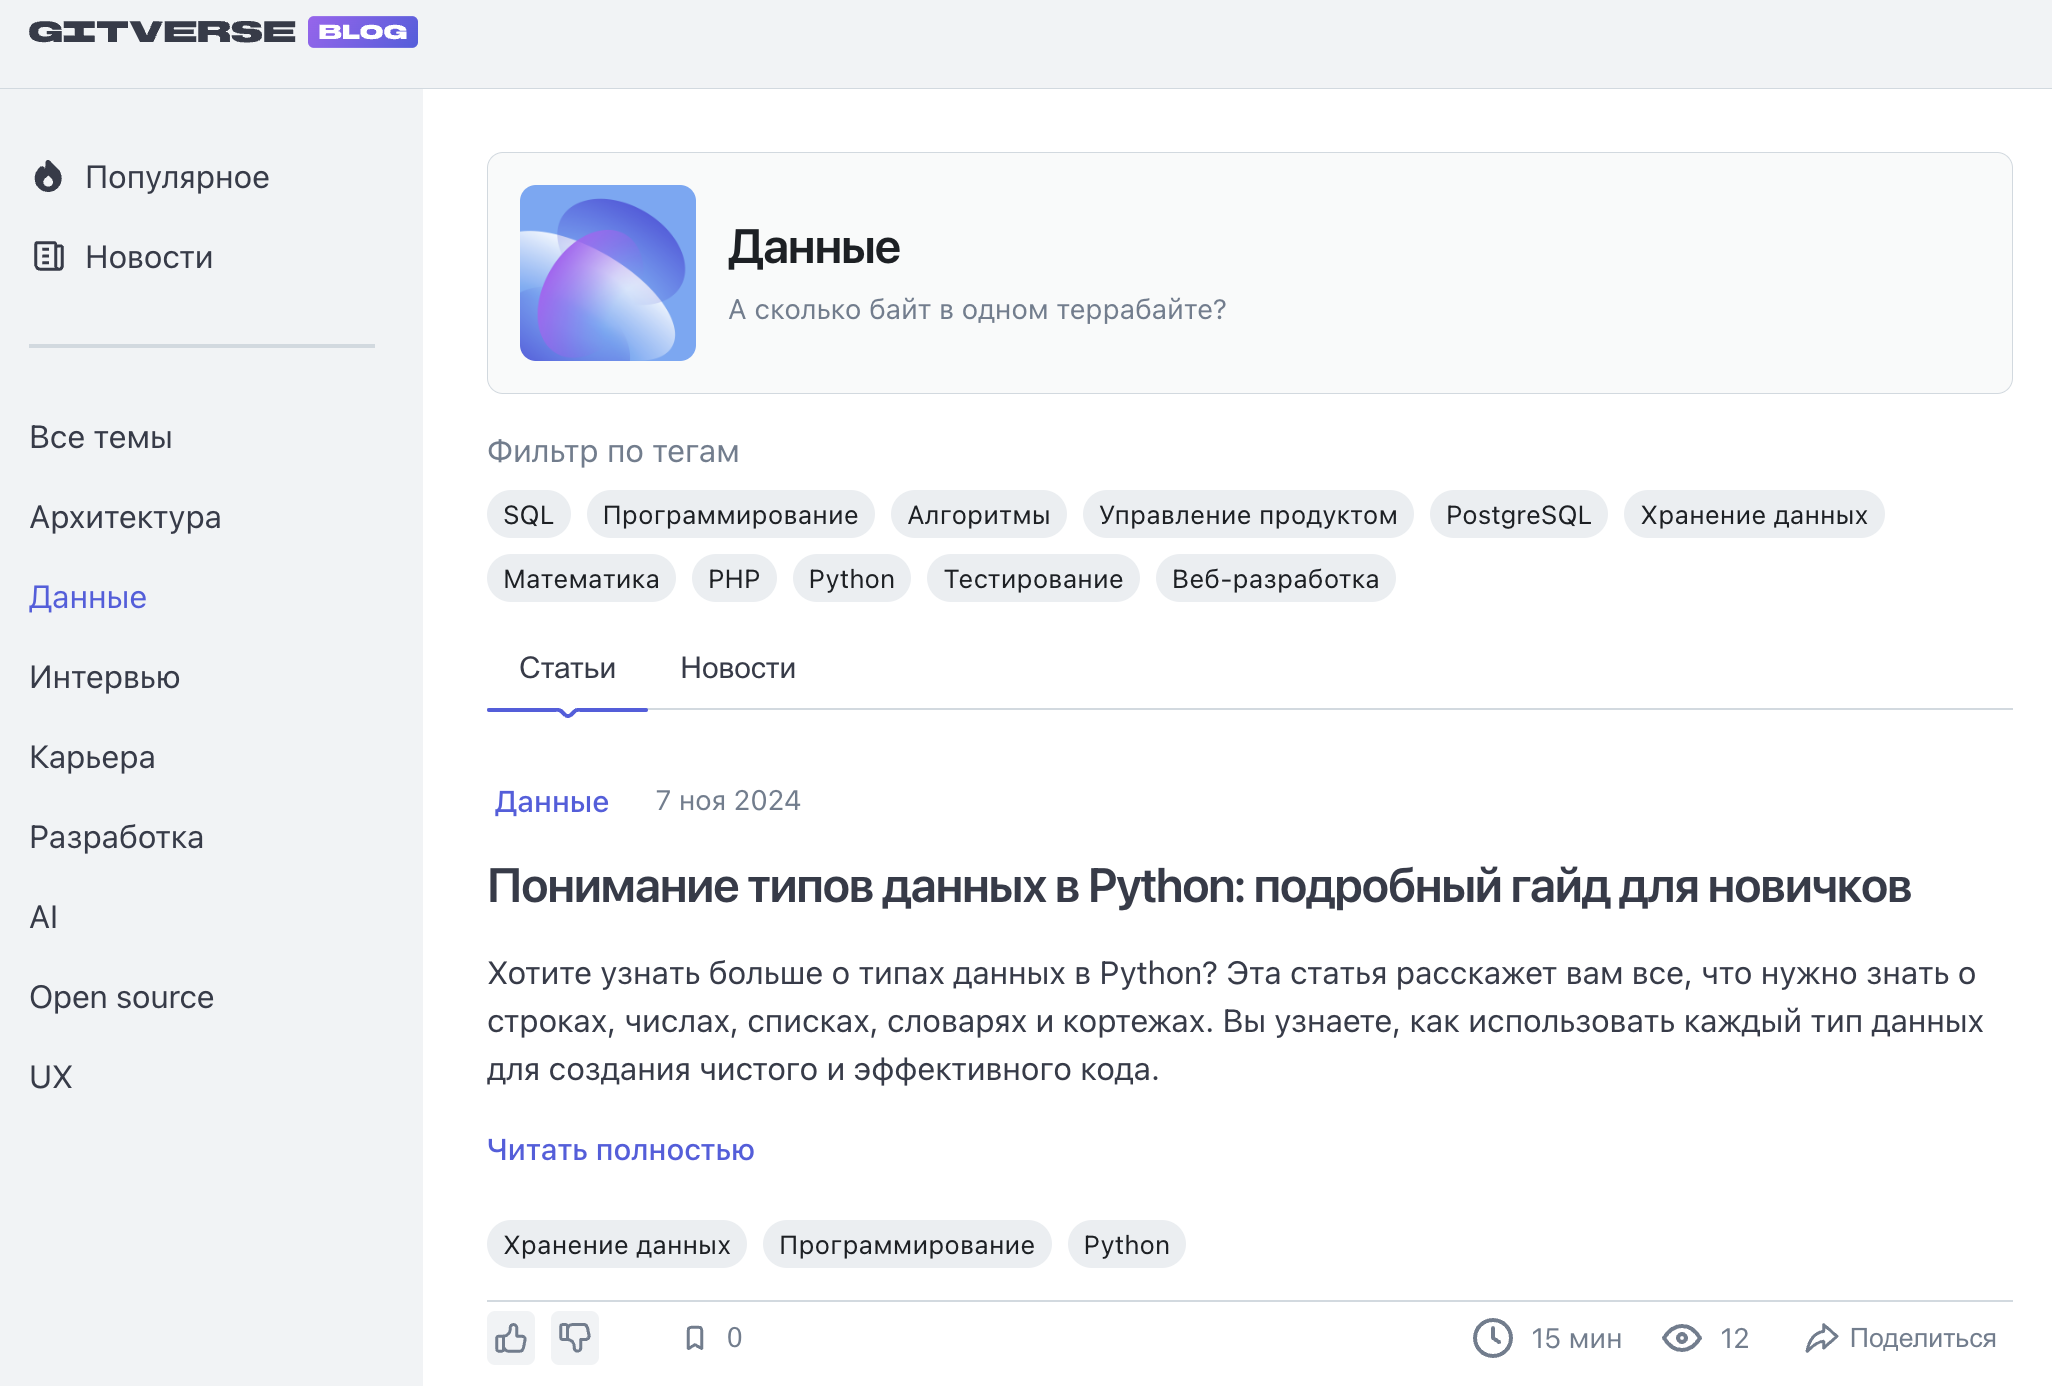Dislike the article with the thumbs-down icon
2052x1386 pixels.
[574, 1337]
